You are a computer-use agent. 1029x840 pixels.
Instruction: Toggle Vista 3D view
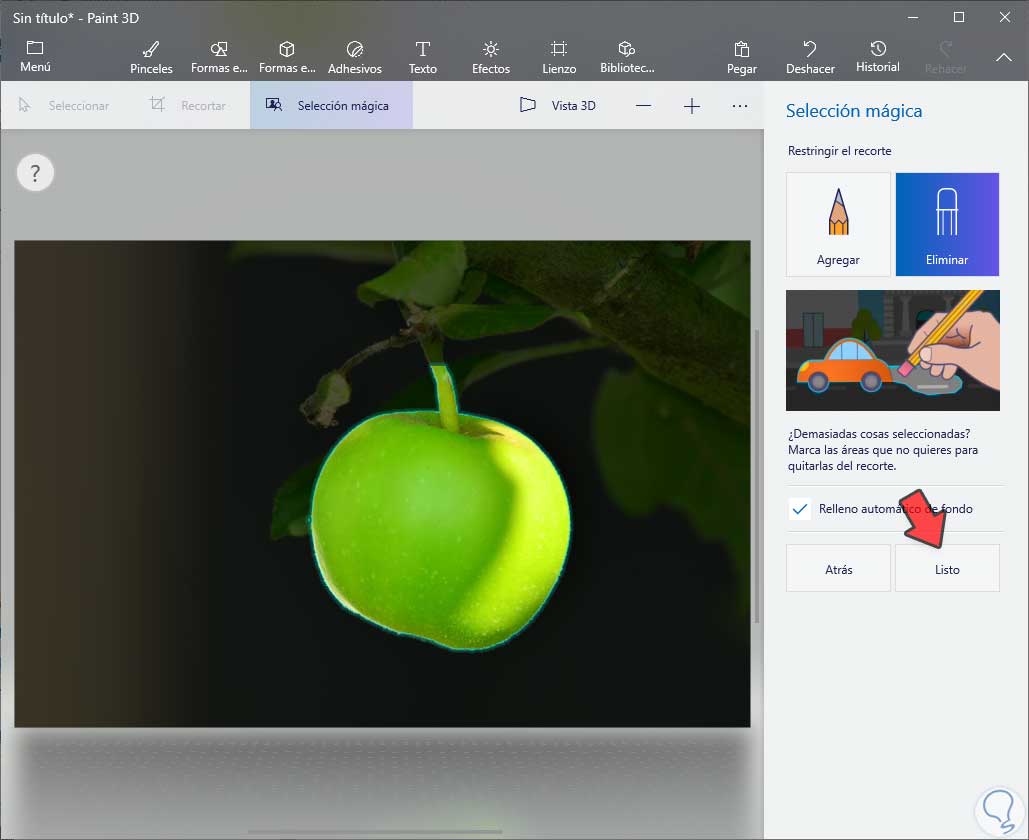point(558,105)
